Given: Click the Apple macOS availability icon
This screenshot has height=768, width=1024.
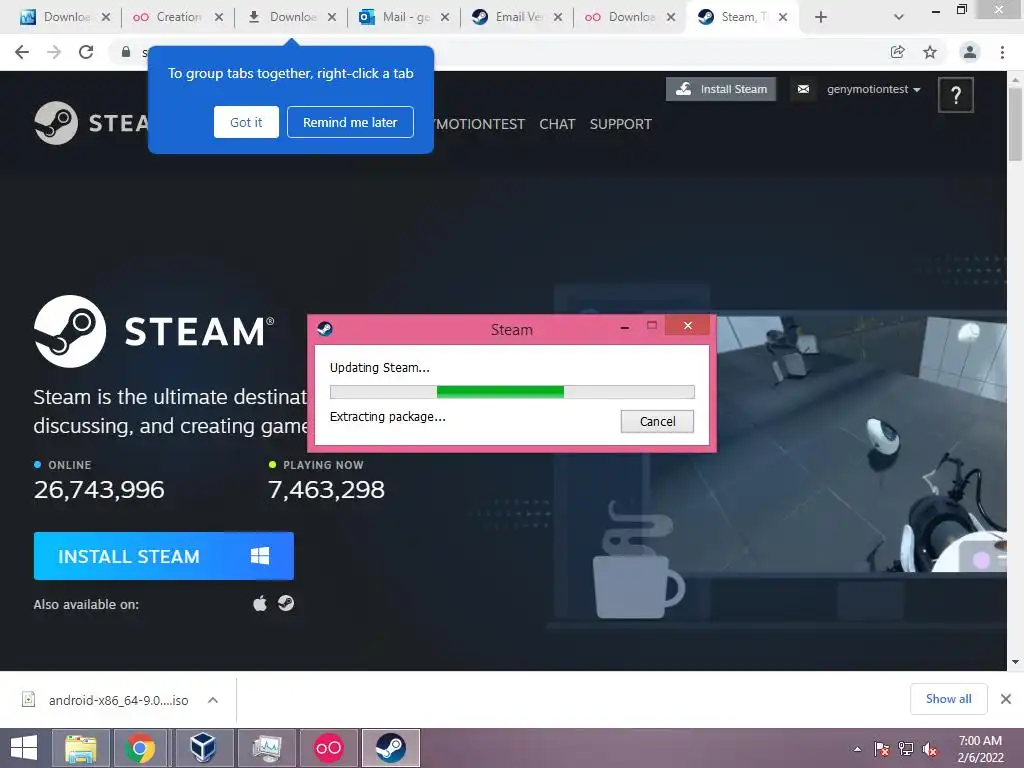Looking at the screenshot, I should pos(260,603).
